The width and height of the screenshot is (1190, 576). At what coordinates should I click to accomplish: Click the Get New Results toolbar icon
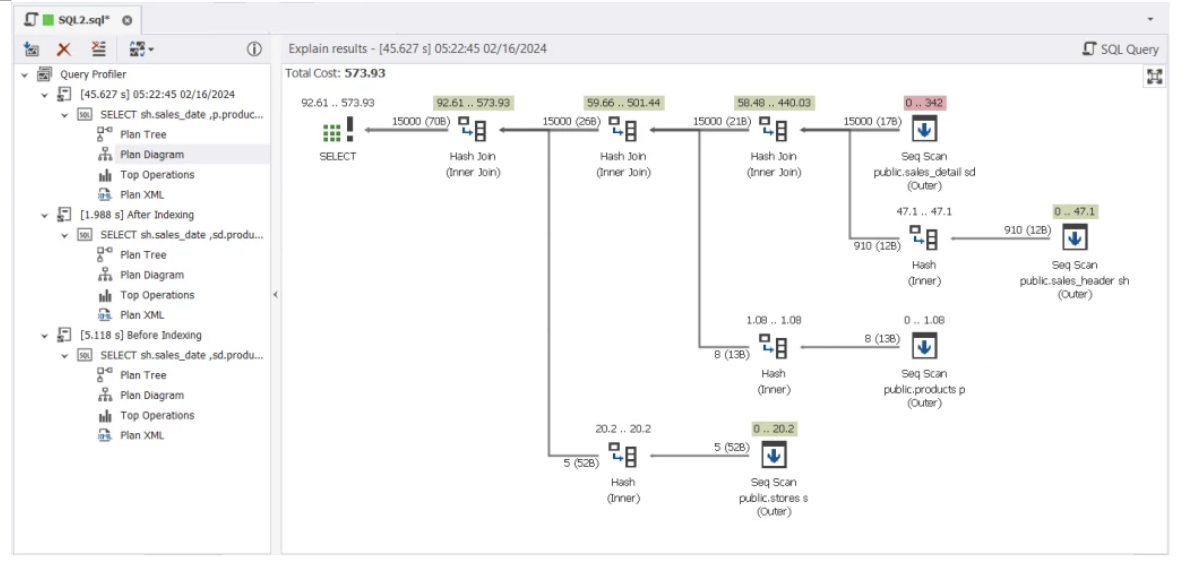click(x=31, y=49)
